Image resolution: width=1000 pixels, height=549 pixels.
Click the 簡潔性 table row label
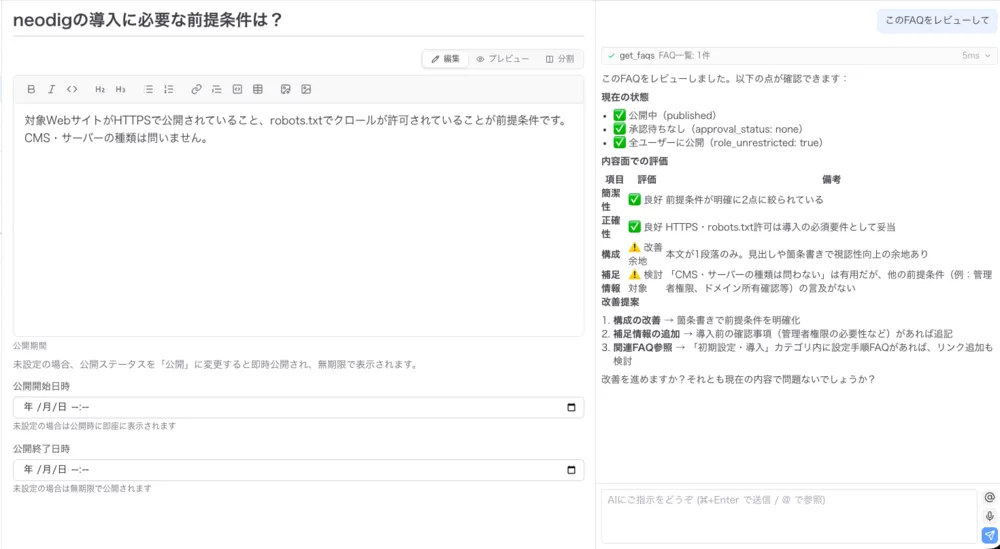pyautogui.click(x=611, y=200)
